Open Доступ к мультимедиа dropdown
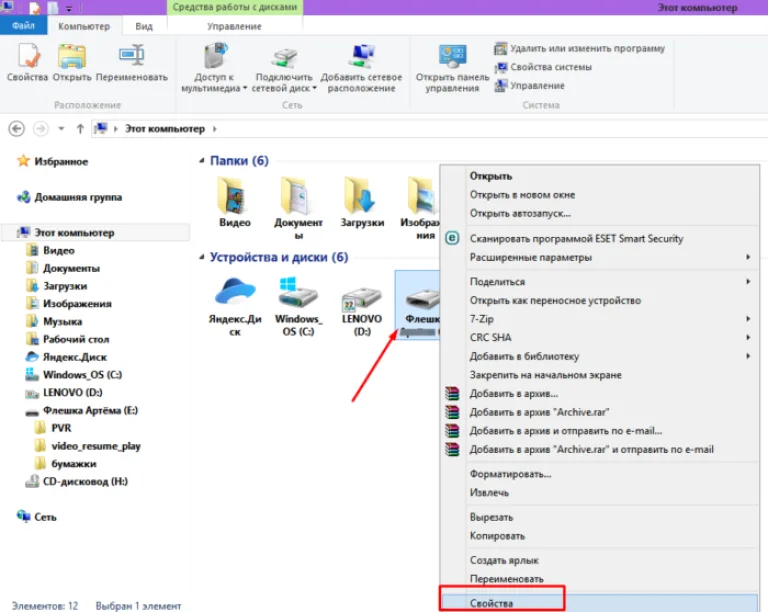This screenshot has width=768, height=612. 214,68
